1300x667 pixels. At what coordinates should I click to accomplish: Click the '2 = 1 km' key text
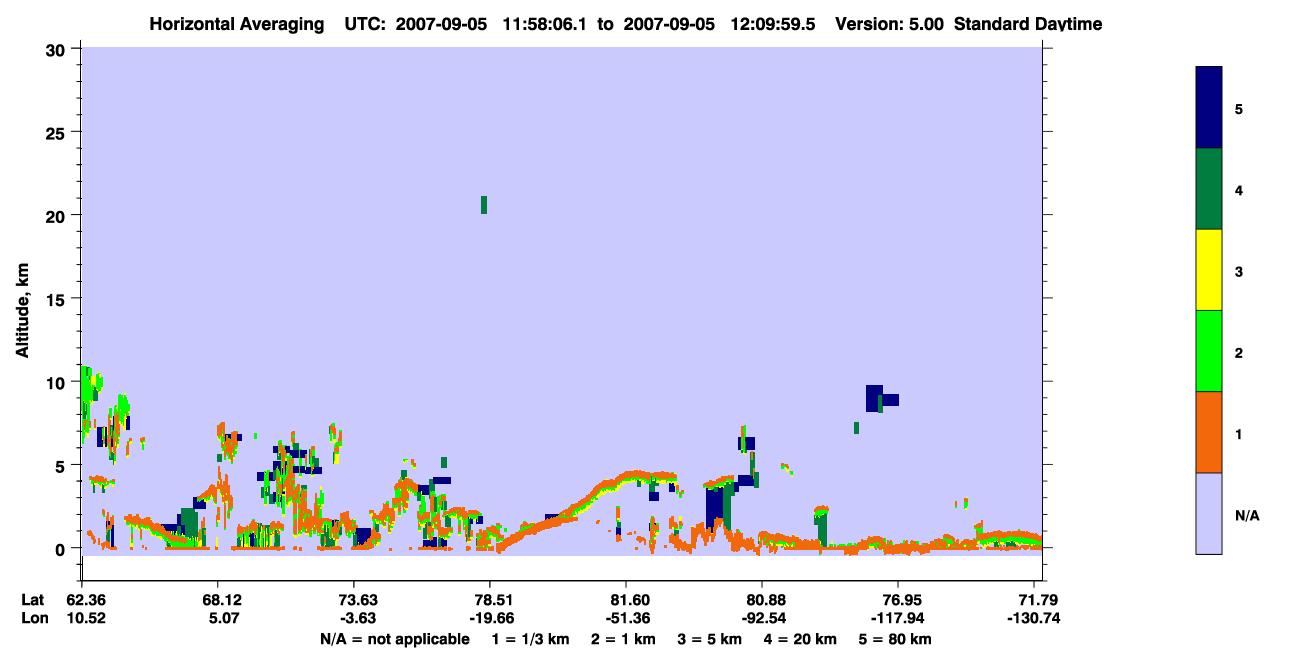pyautogui.click(x=623, y=639)
